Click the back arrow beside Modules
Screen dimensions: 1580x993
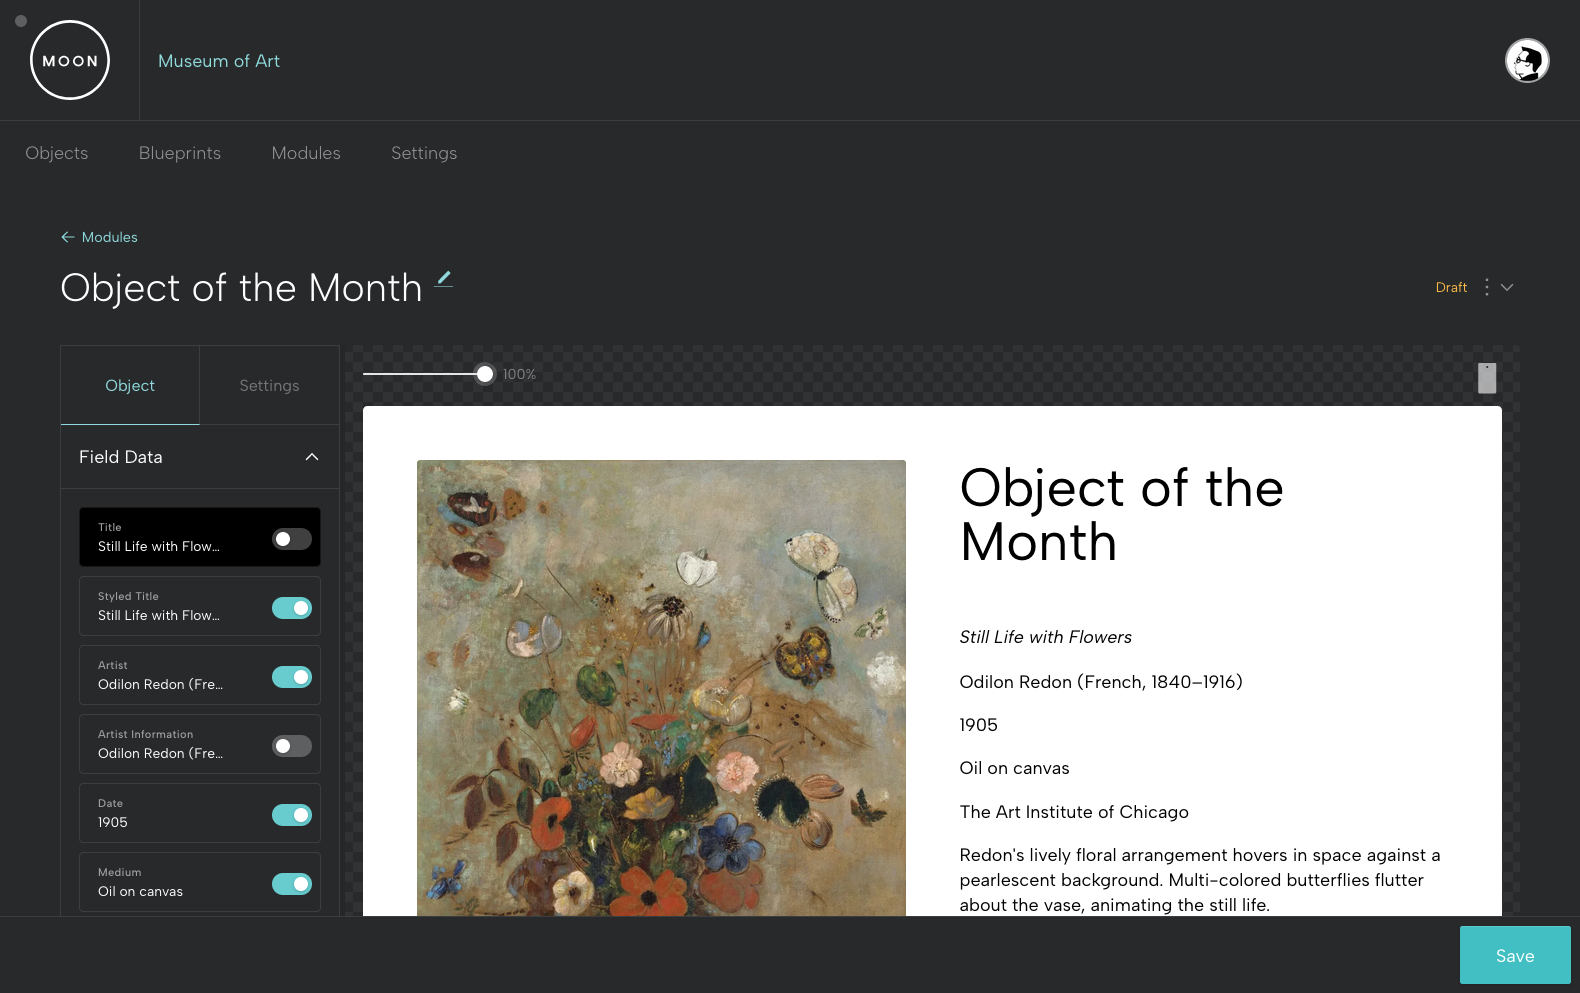pyautogui.click(x=68, y=237)
